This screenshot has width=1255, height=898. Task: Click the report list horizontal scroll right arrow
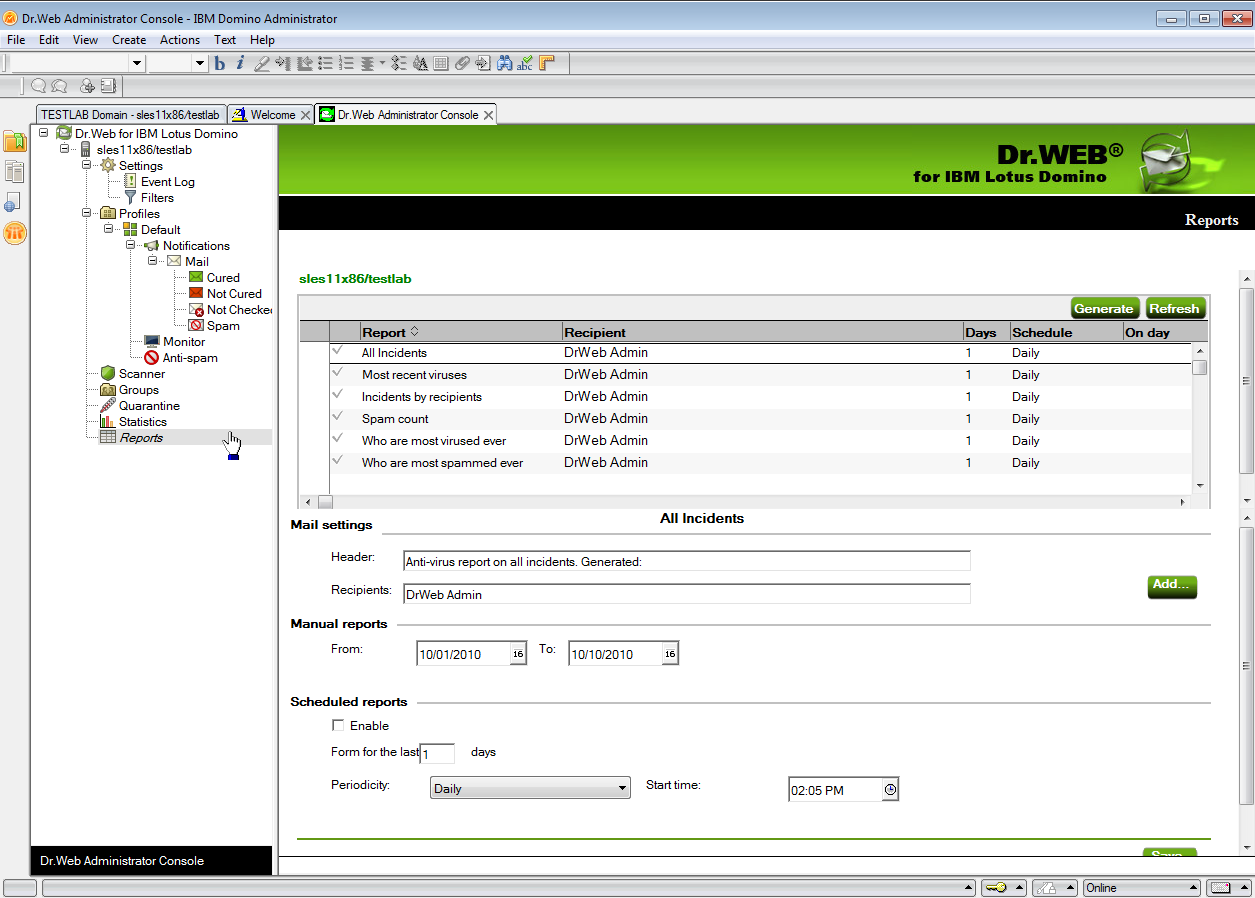(x=1184, y=502)
